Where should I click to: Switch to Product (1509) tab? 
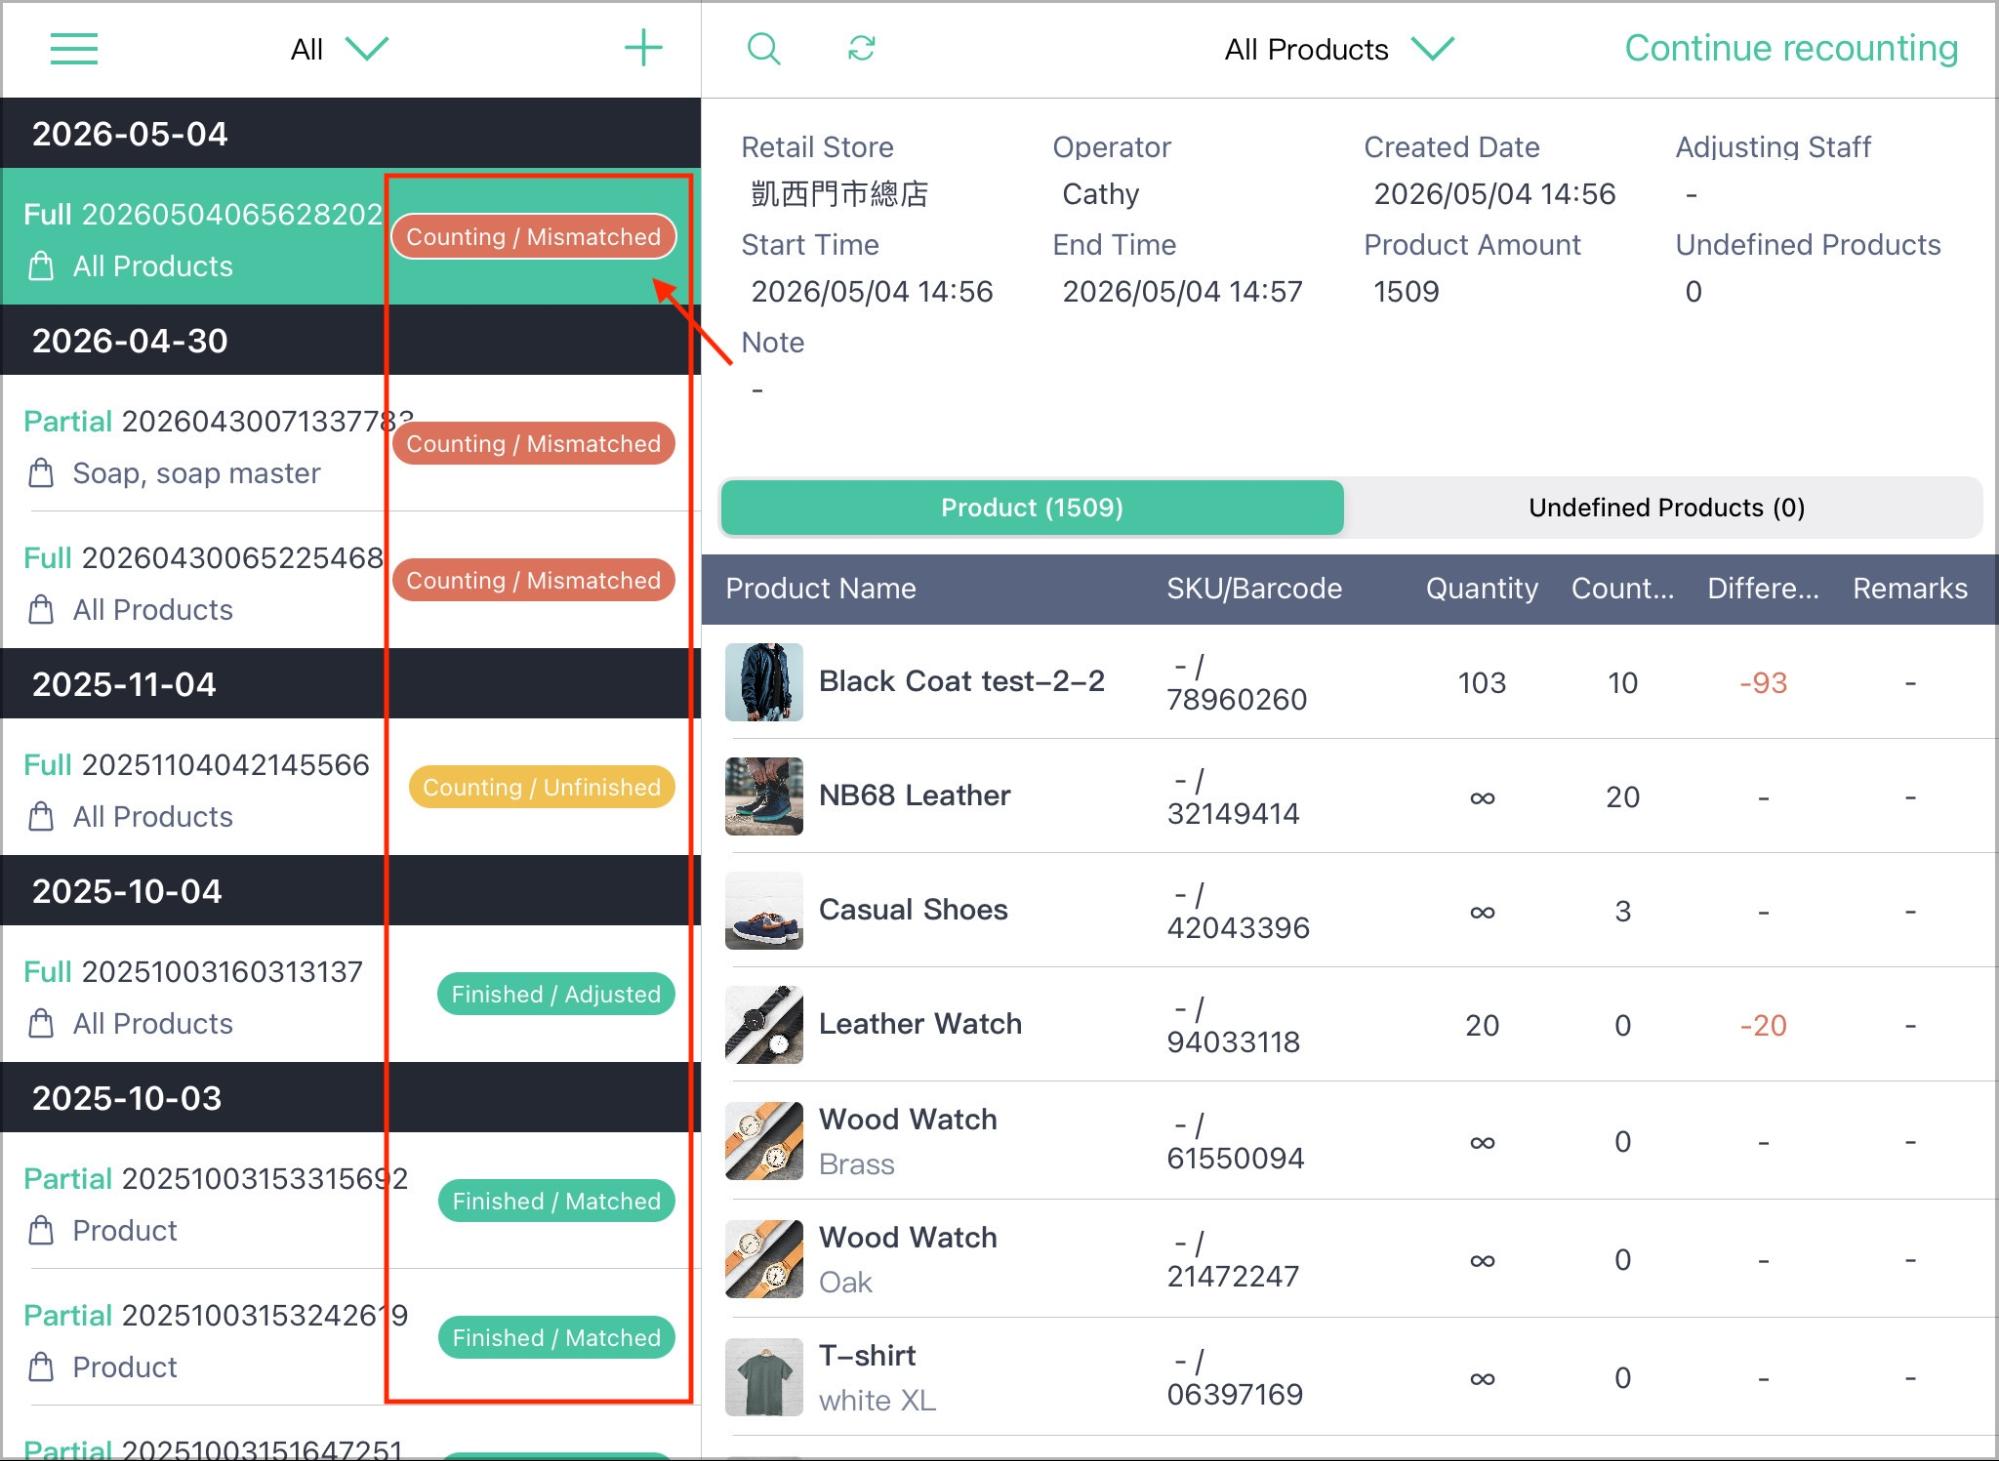tap(1032, 507)
